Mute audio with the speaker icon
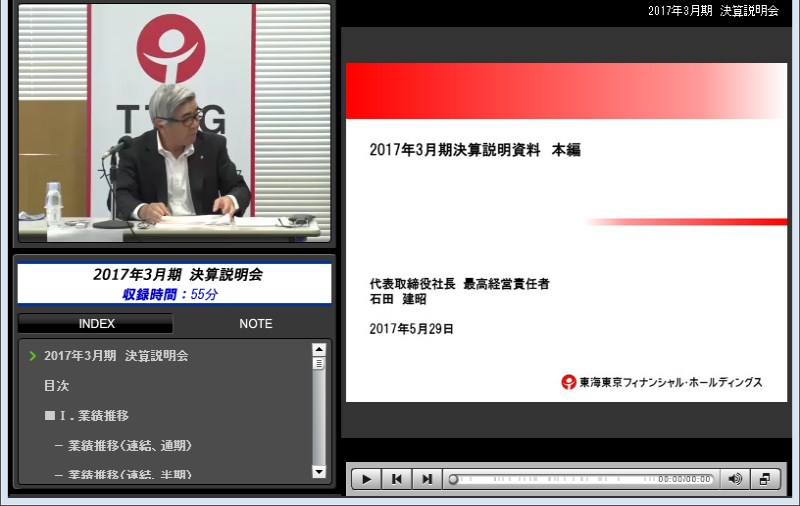This screenshot has width=800, height=506. (735, 479)
